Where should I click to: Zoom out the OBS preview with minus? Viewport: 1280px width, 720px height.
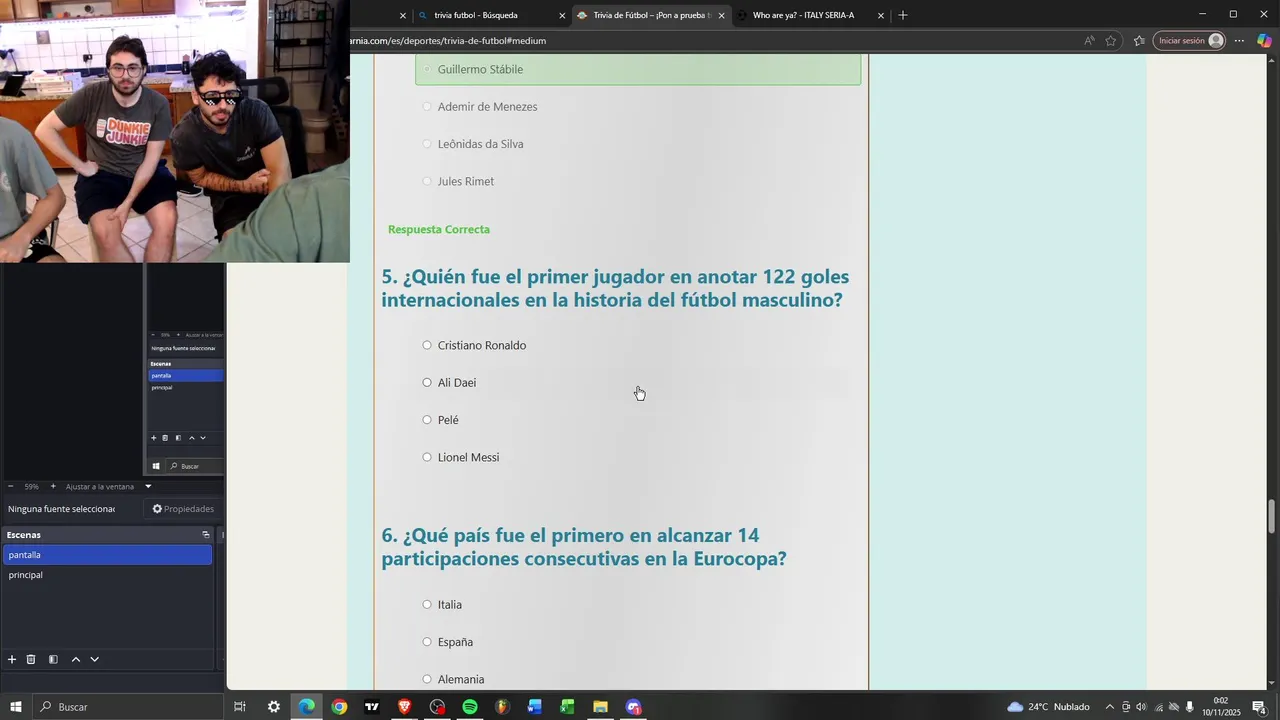(10, 486)
